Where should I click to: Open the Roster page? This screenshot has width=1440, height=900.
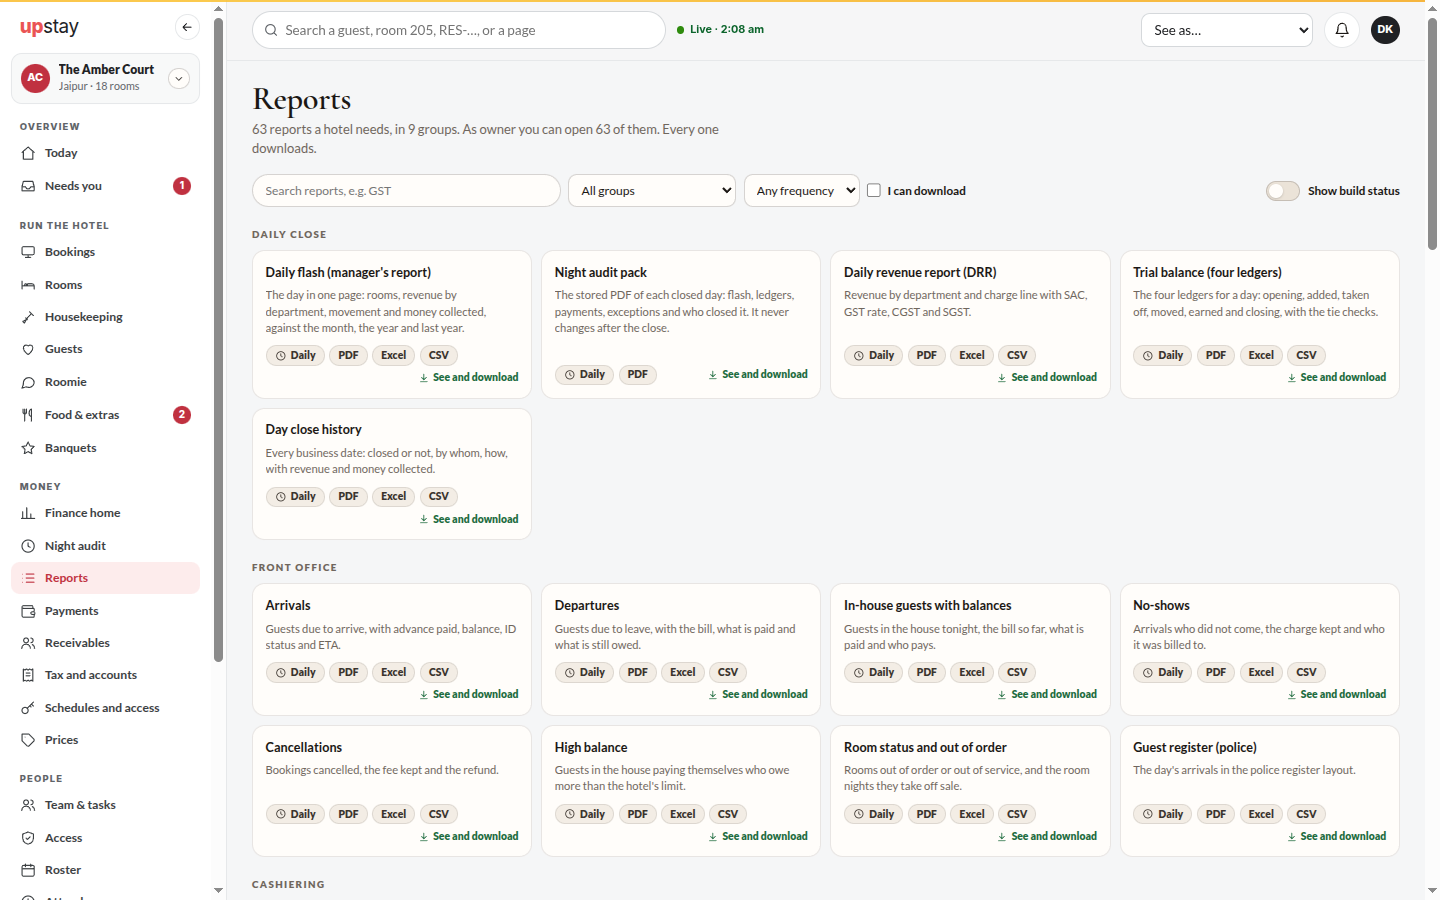click(105, 870)
